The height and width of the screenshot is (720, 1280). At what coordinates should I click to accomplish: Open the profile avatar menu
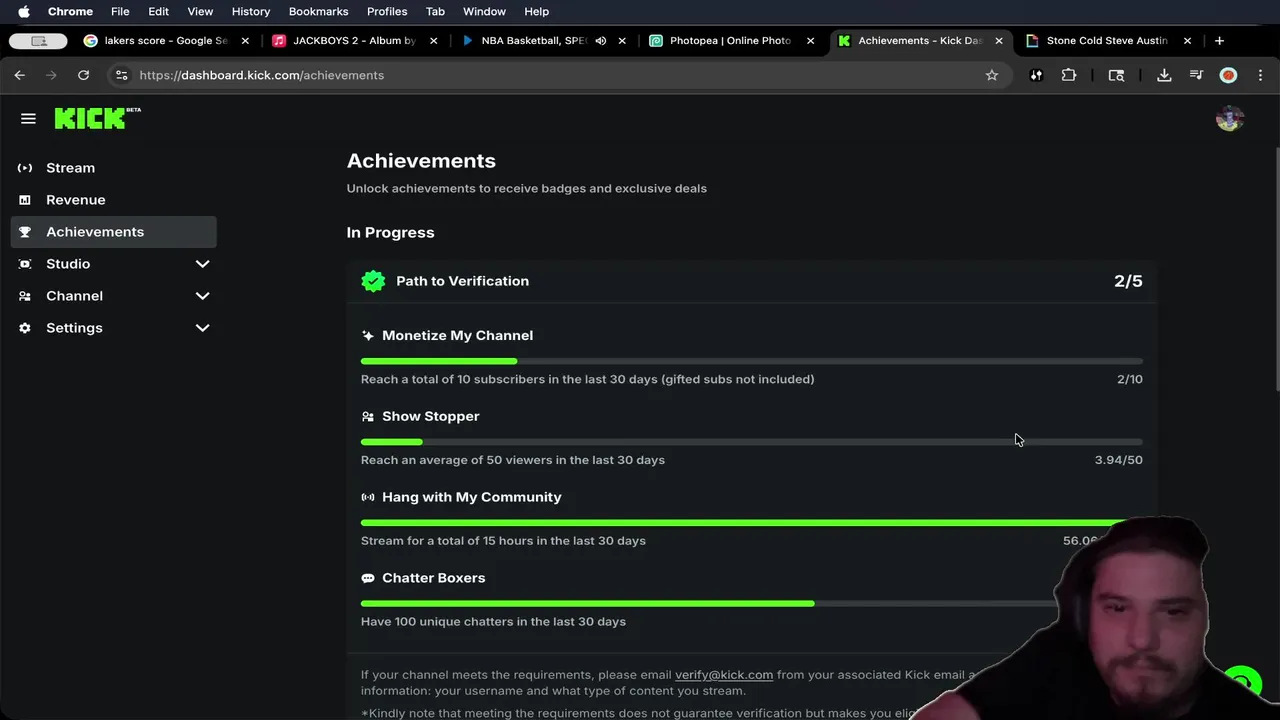[1230, 119]
